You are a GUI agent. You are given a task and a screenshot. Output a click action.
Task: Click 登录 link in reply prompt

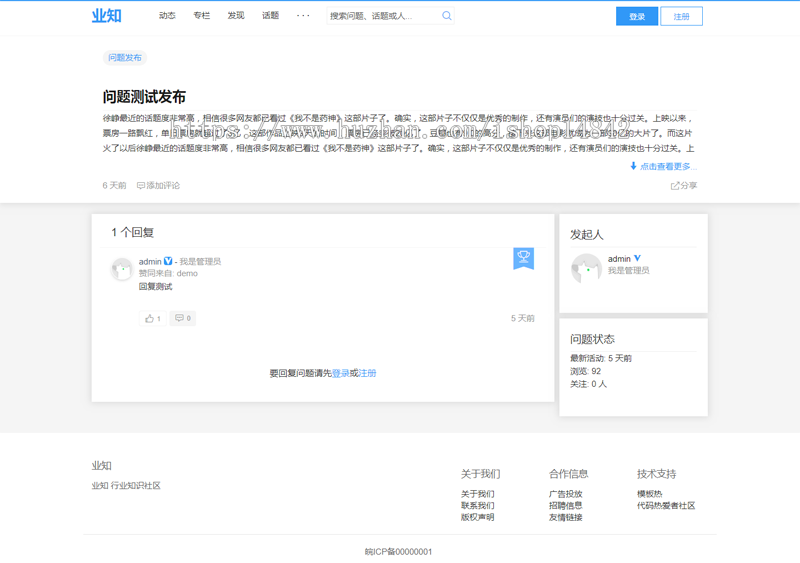pyautogui.click(x=340, y=373)
